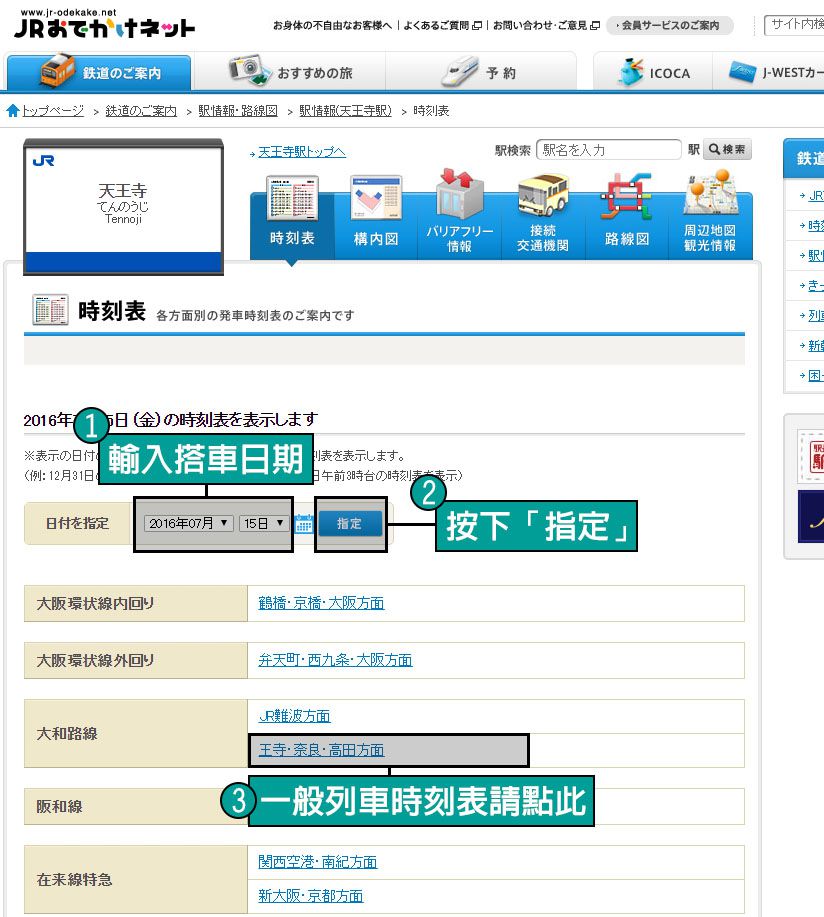
Task: Click the 検索 station search button
Action: pyautogui.click(x=727, y=150)
